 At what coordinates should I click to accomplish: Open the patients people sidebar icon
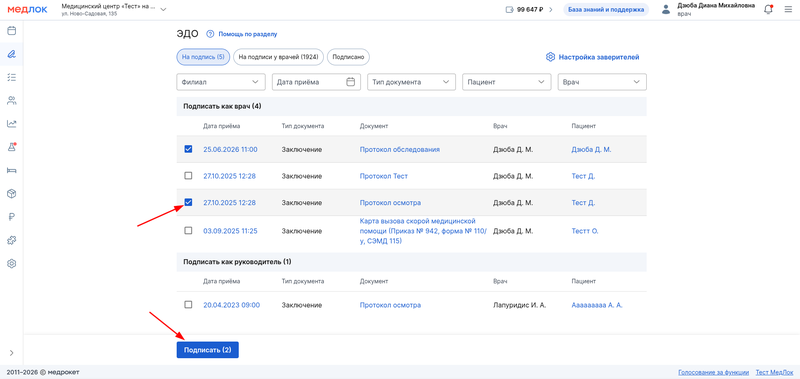point(12,100)
